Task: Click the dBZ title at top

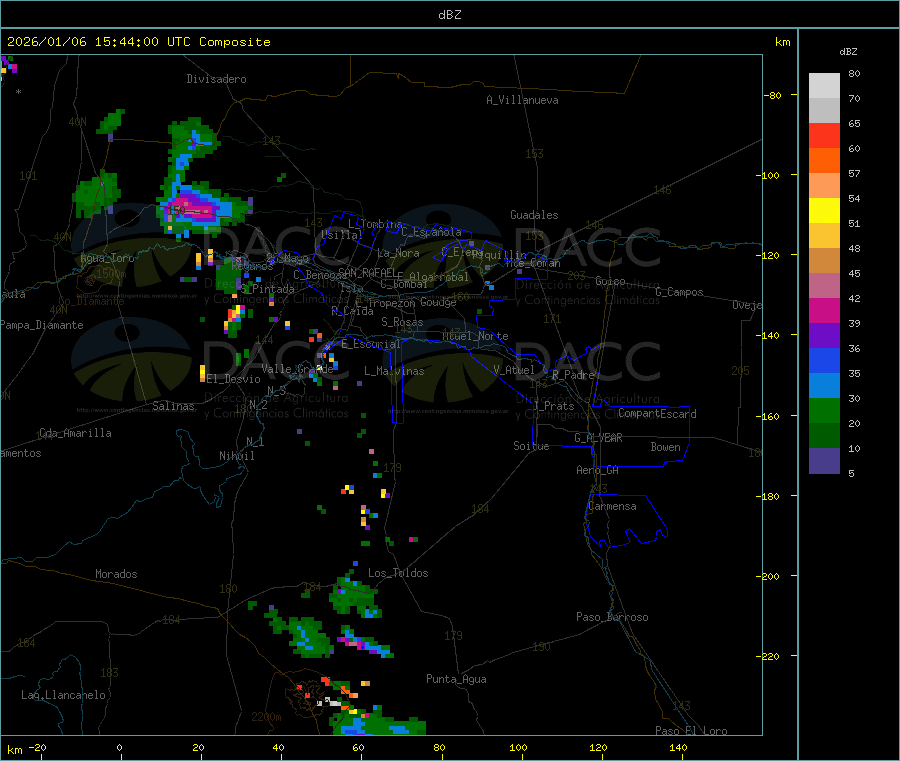Action: [449, 15]
